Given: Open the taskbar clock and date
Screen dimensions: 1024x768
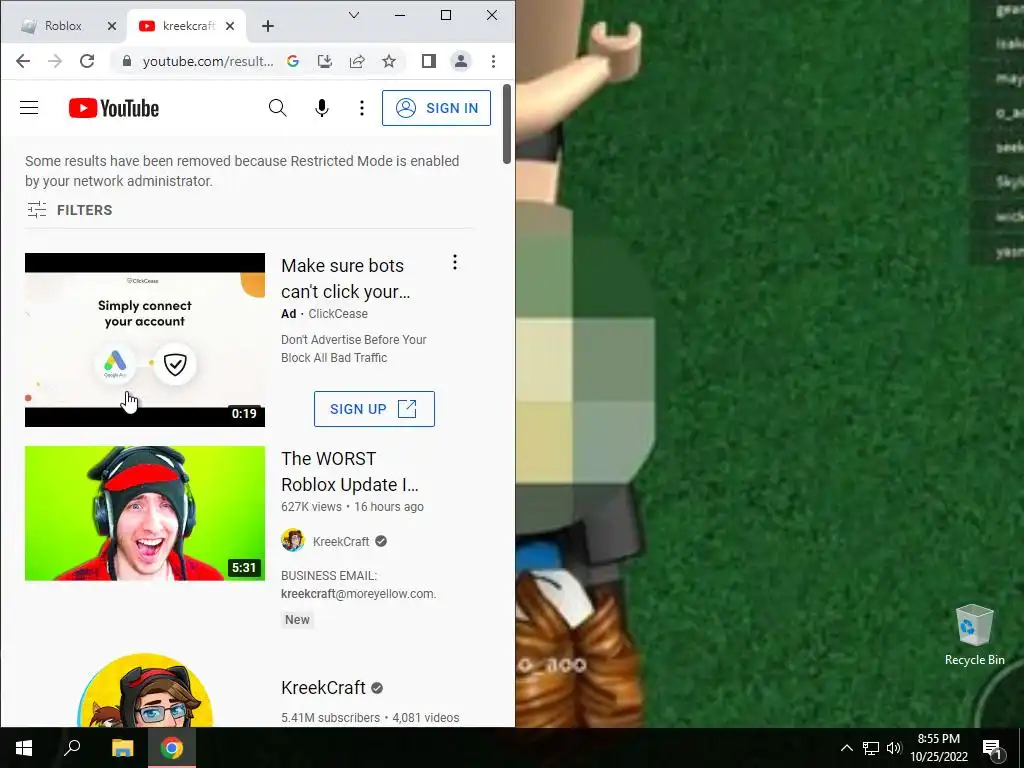Looking at the screenshot, I should [938, 748].
